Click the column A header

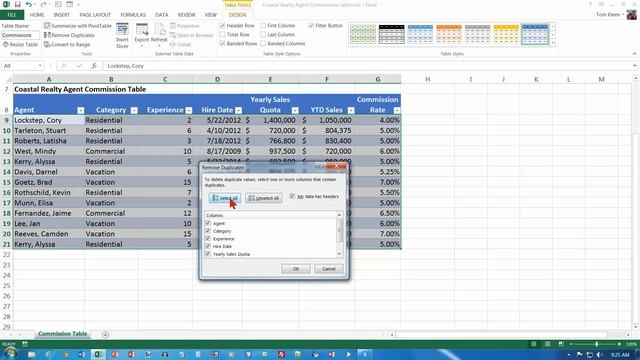tap(49, 79)
